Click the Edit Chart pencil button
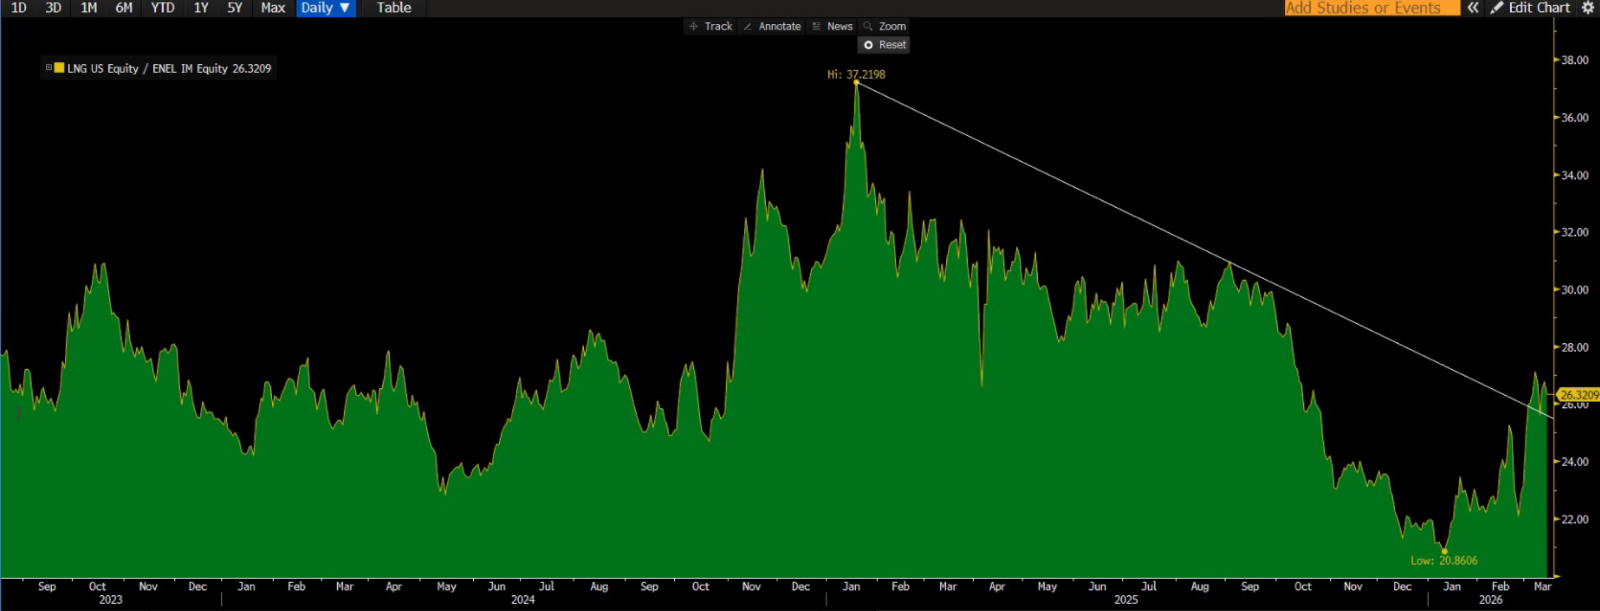 point(1530,8)
